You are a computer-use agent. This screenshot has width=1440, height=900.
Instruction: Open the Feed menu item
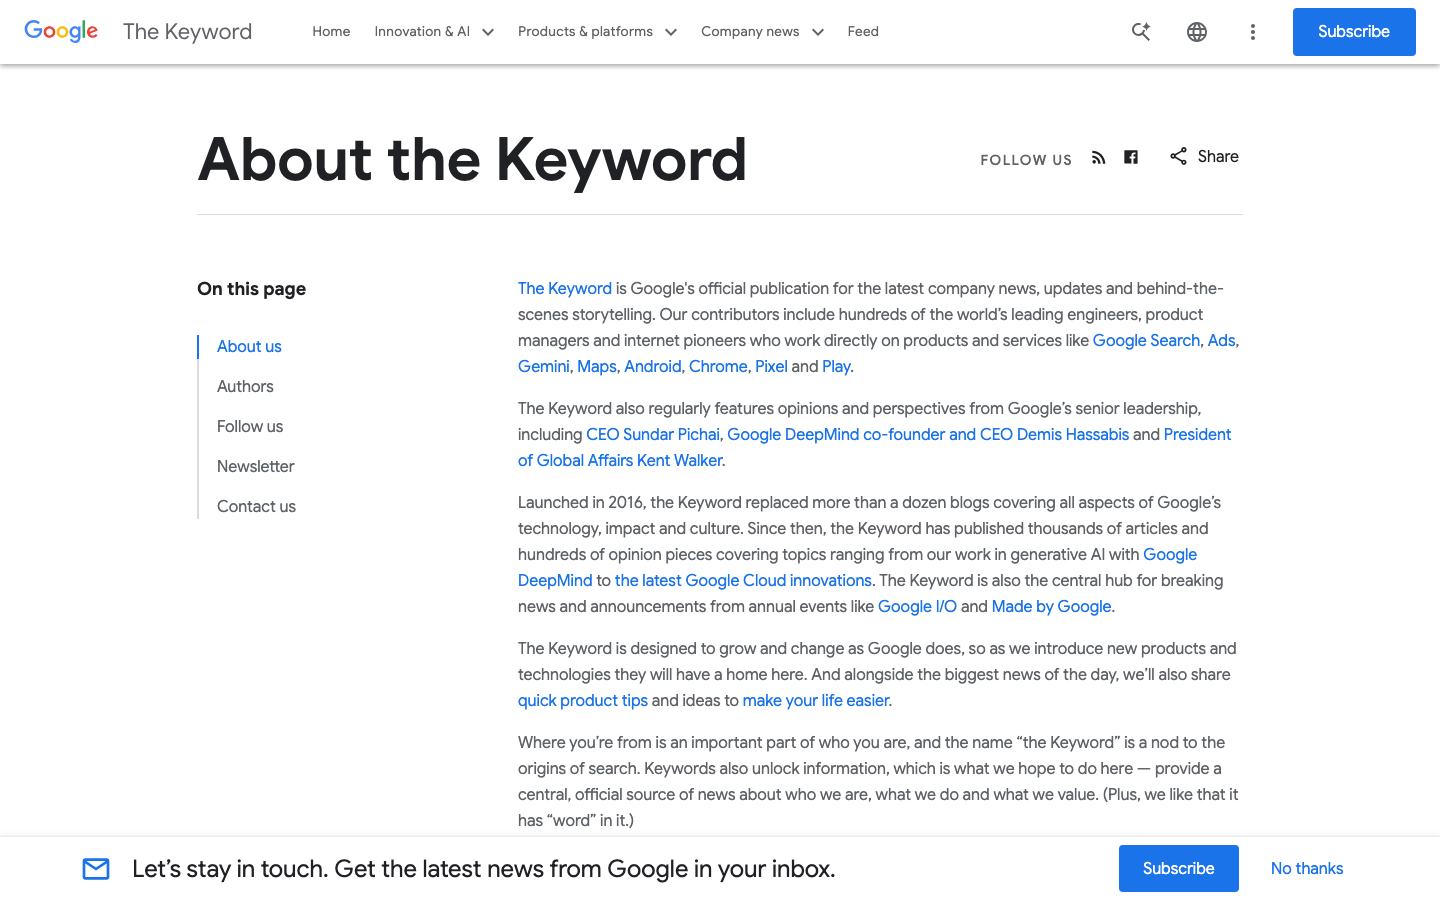point(863,32)
